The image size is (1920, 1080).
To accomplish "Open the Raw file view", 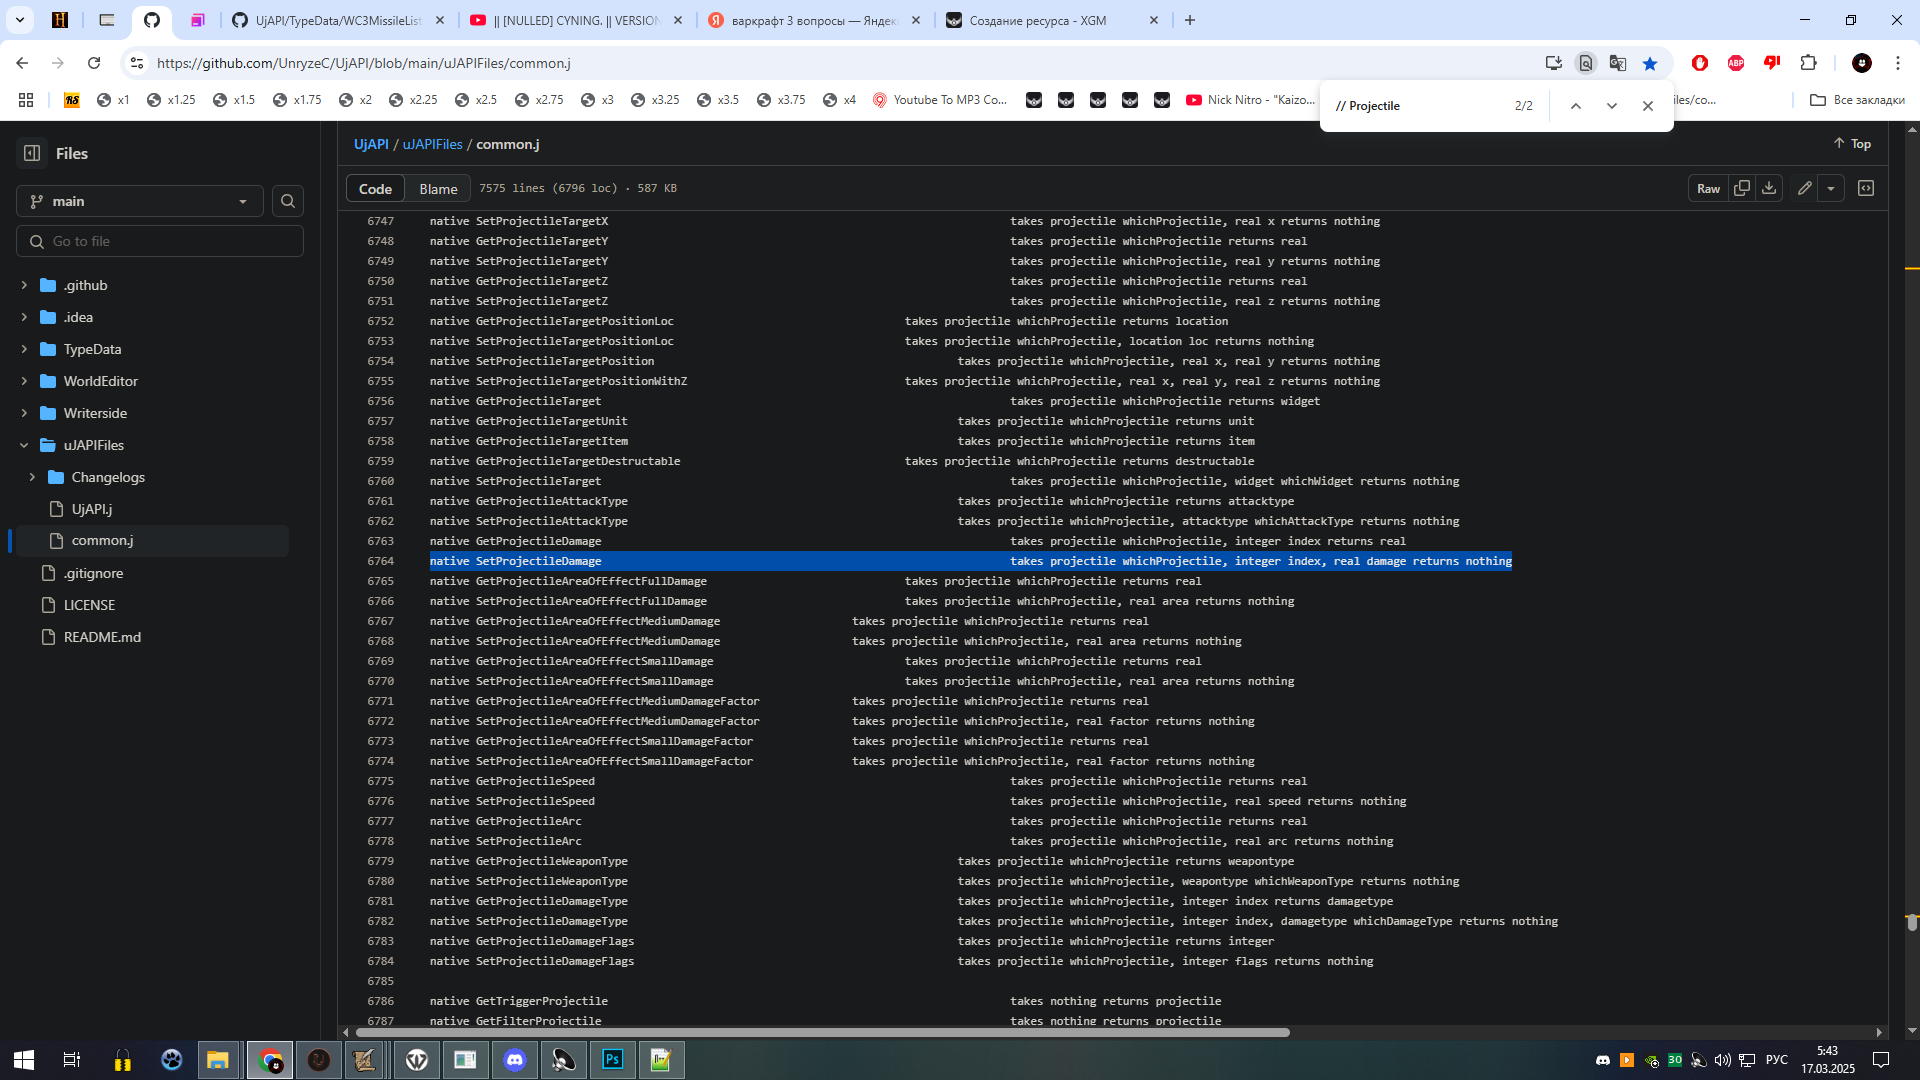I will tap(1708, 188).
